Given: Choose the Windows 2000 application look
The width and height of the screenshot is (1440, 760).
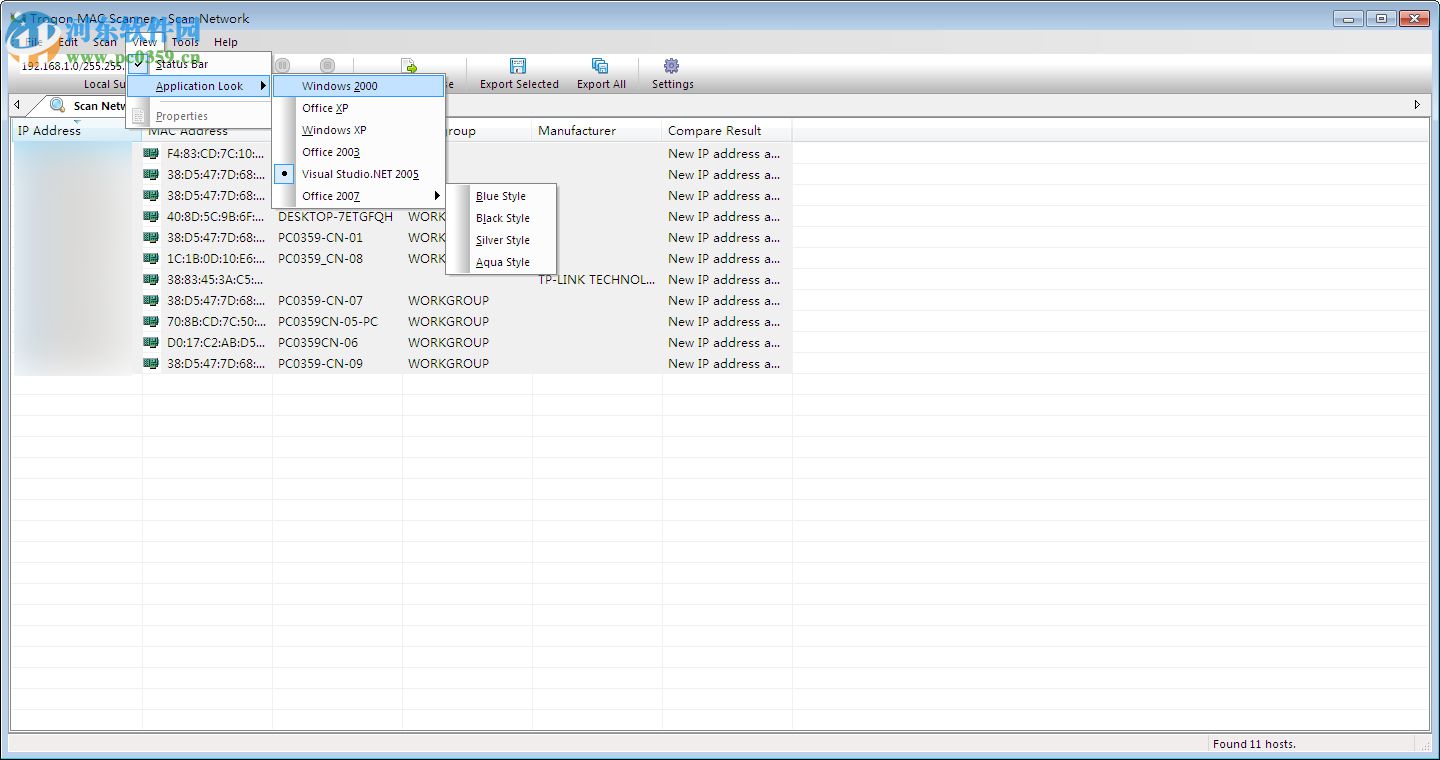Looking at the screenshot, I should pyautogui.click(x=340, y=86).
